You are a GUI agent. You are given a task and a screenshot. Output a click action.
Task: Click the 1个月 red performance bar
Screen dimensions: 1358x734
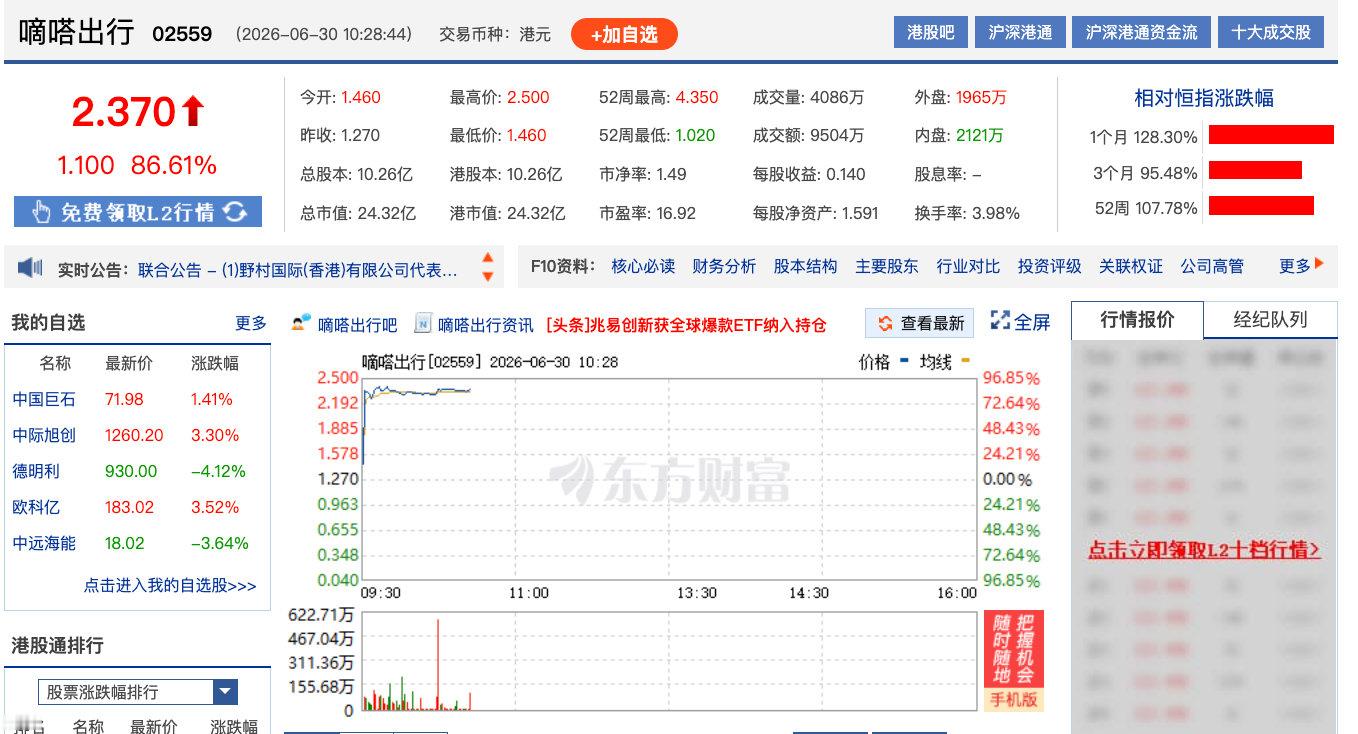point(1271,135)
